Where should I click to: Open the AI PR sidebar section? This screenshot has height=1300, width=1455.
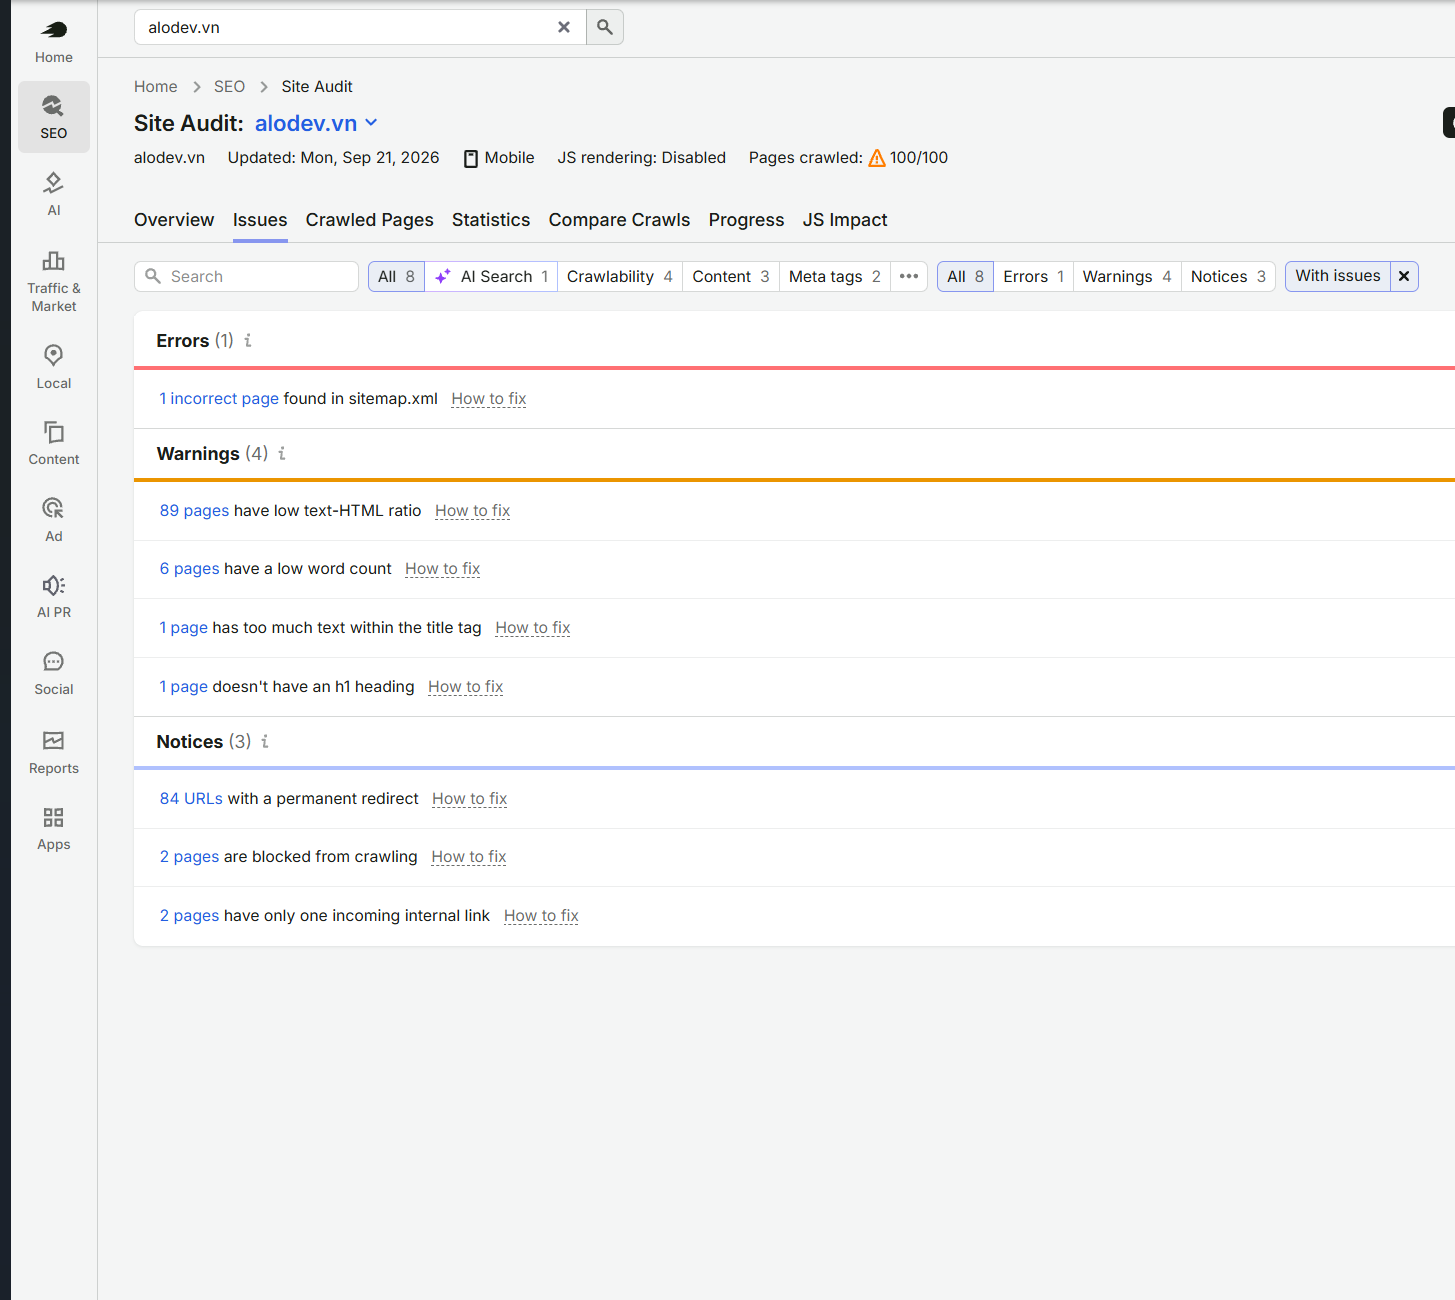click(x=54, y=597)
